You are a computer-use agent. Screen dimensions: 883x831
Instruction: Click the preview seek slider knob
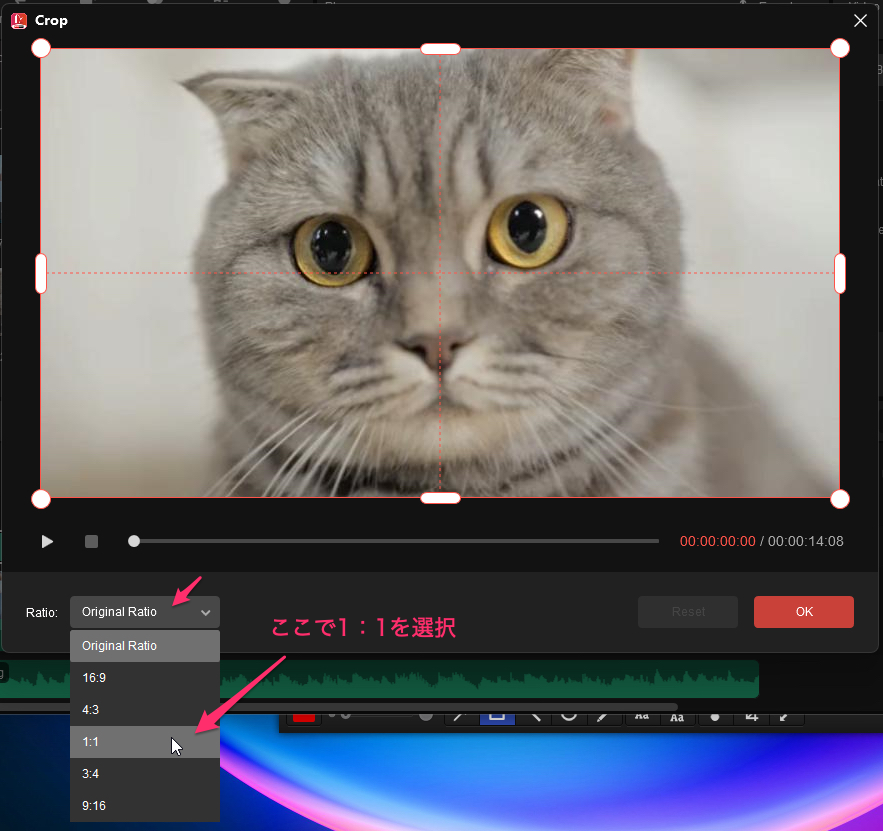click(134, 541)
